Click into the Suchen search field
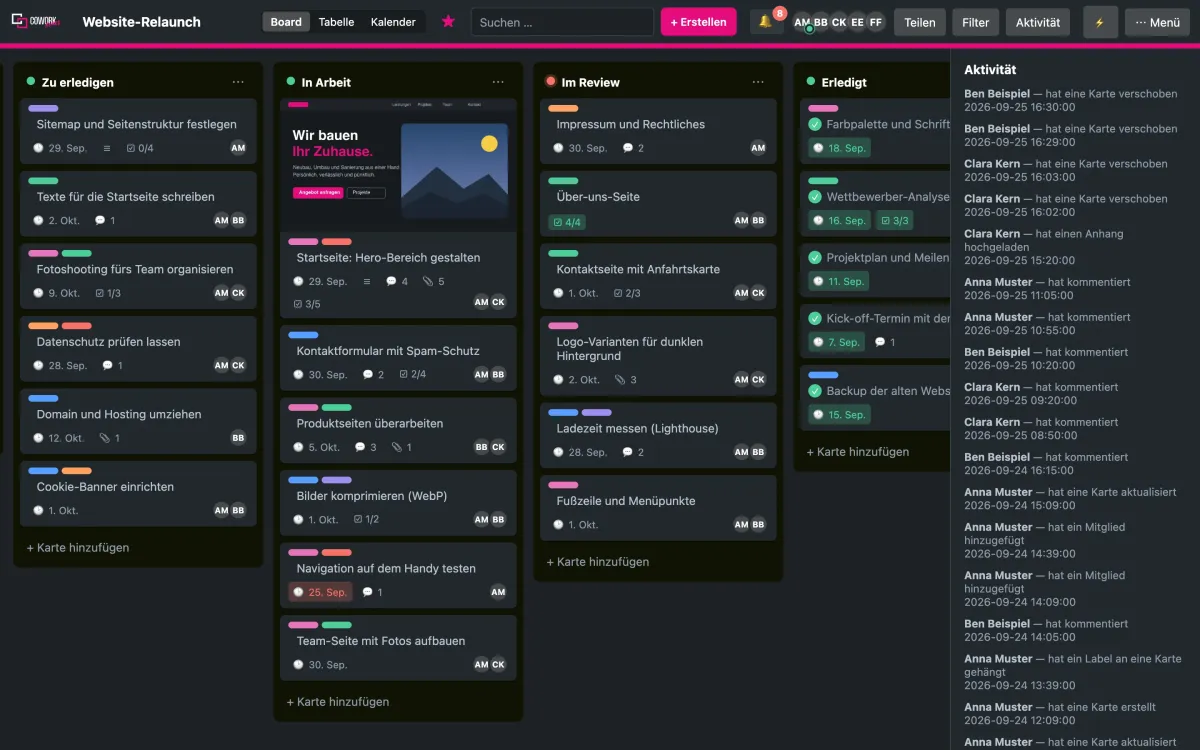1200x750 pixels. click(562, 22)
